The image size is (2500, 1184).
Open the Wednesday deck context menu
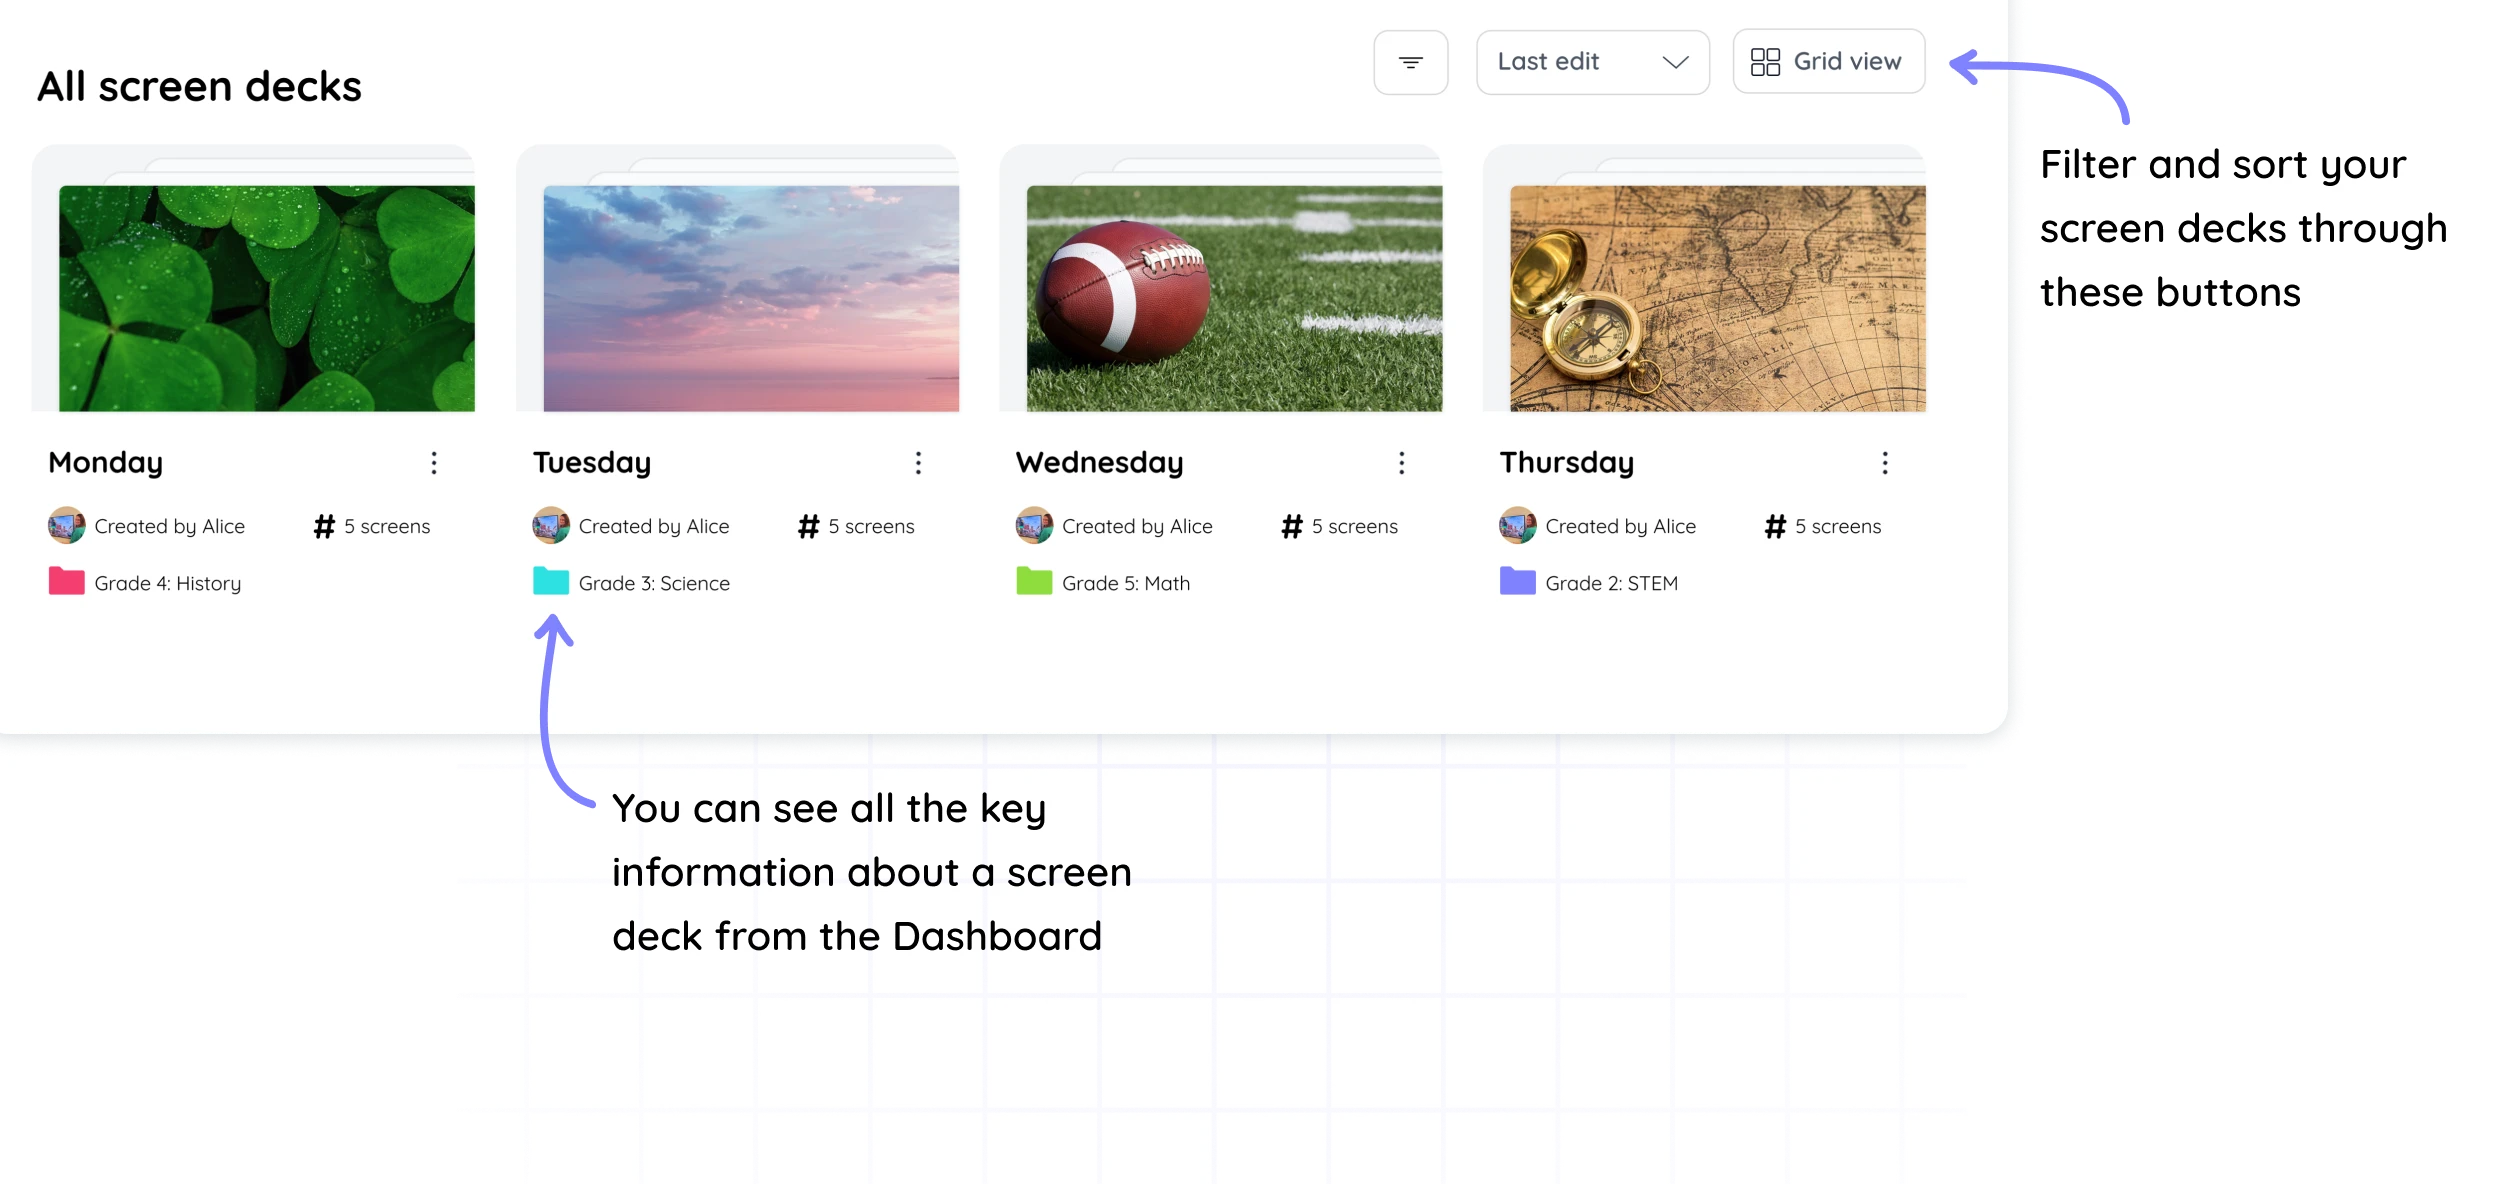point(1401,462)
